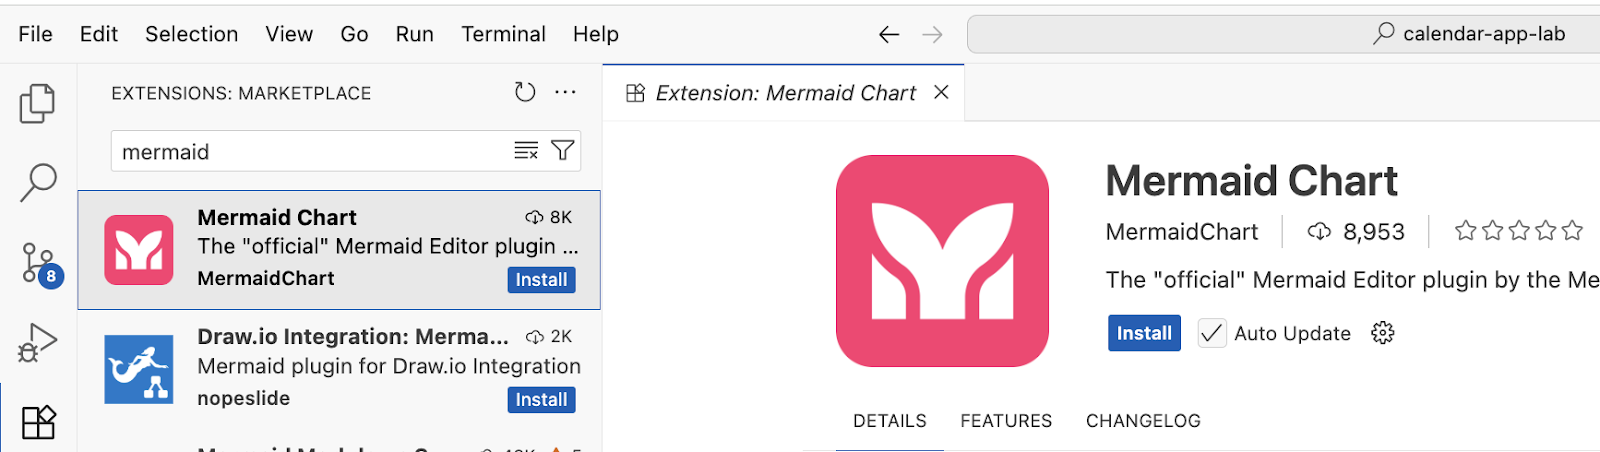Switch to the FEATURES tab

[x=1006, y=421]
